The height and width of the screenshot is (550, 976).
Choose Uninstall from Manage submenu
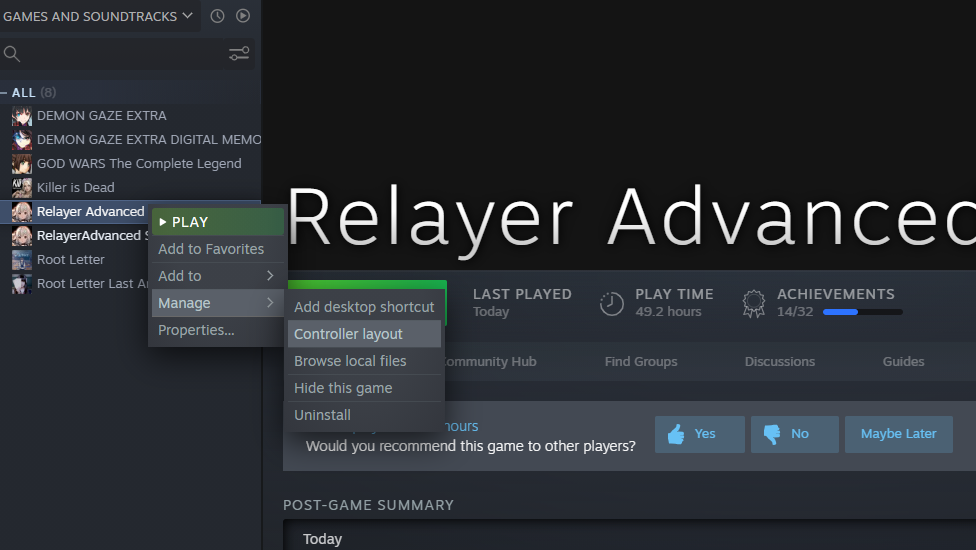point(364,415)
